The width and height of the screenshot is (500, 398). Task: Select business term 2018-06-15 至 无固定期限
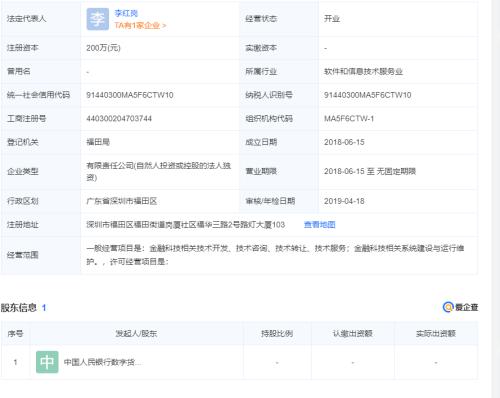[370, 171]
